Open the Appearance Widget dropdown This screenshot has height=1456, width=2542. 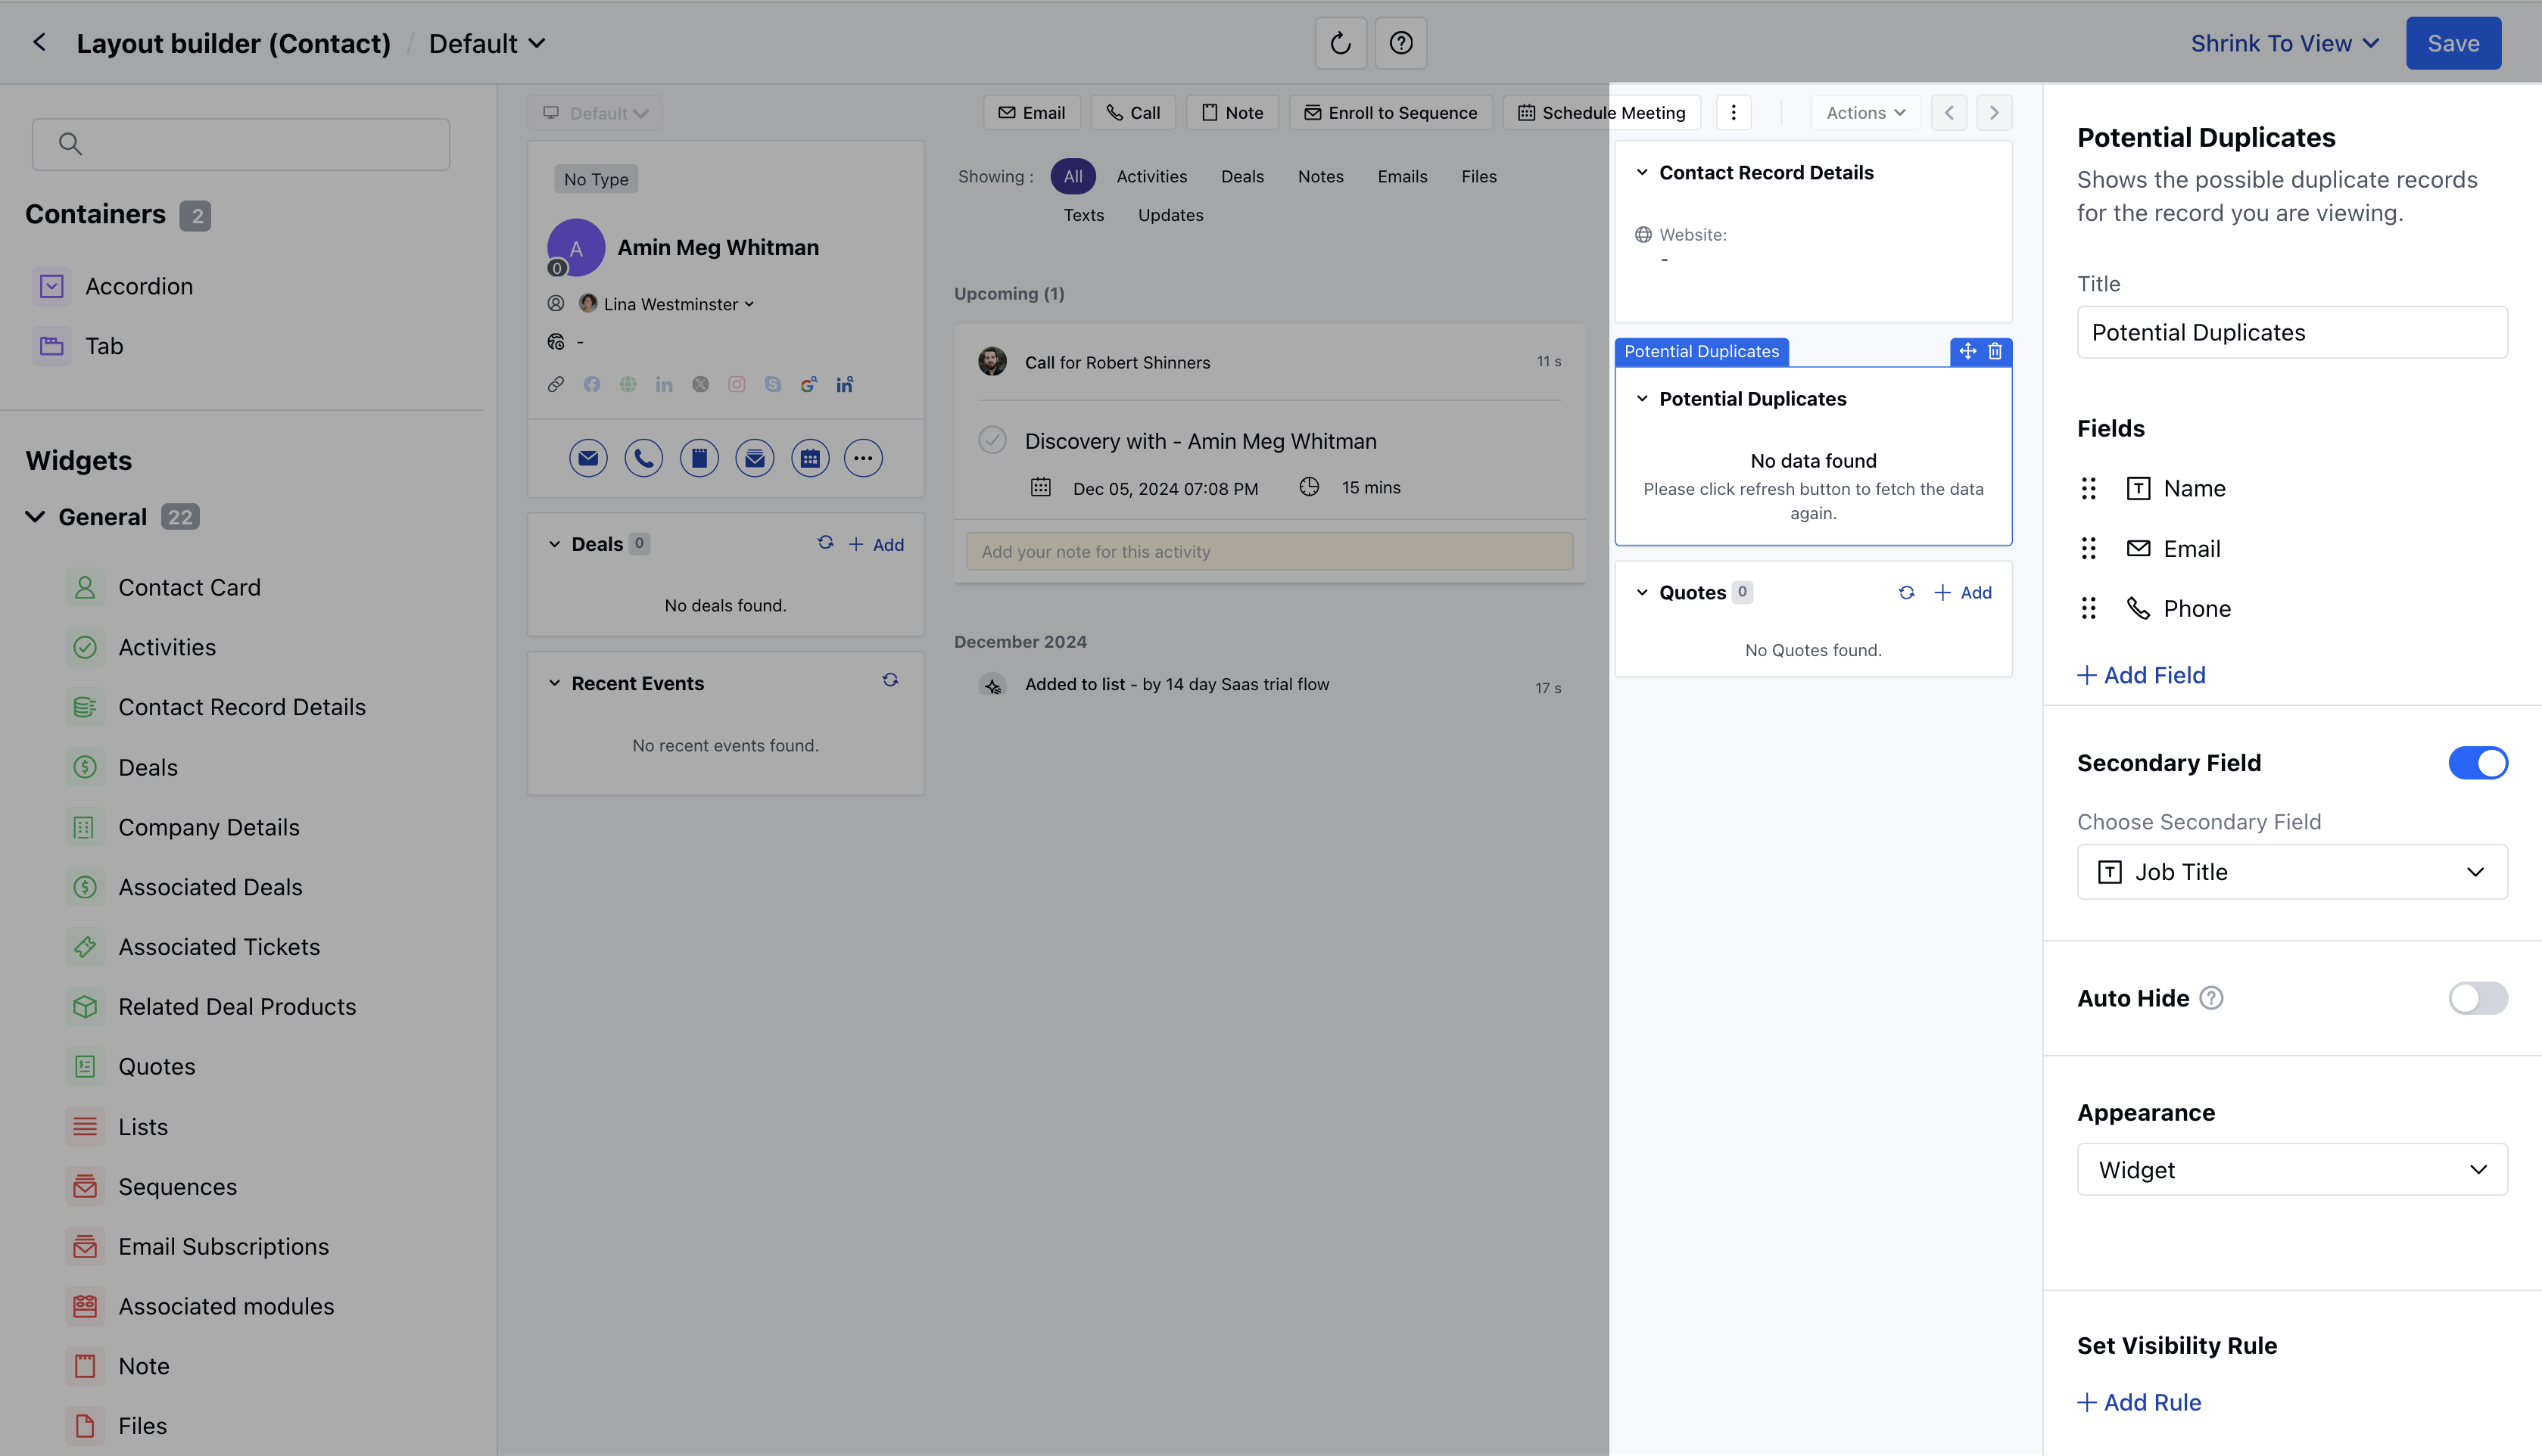(2291, 1169)
